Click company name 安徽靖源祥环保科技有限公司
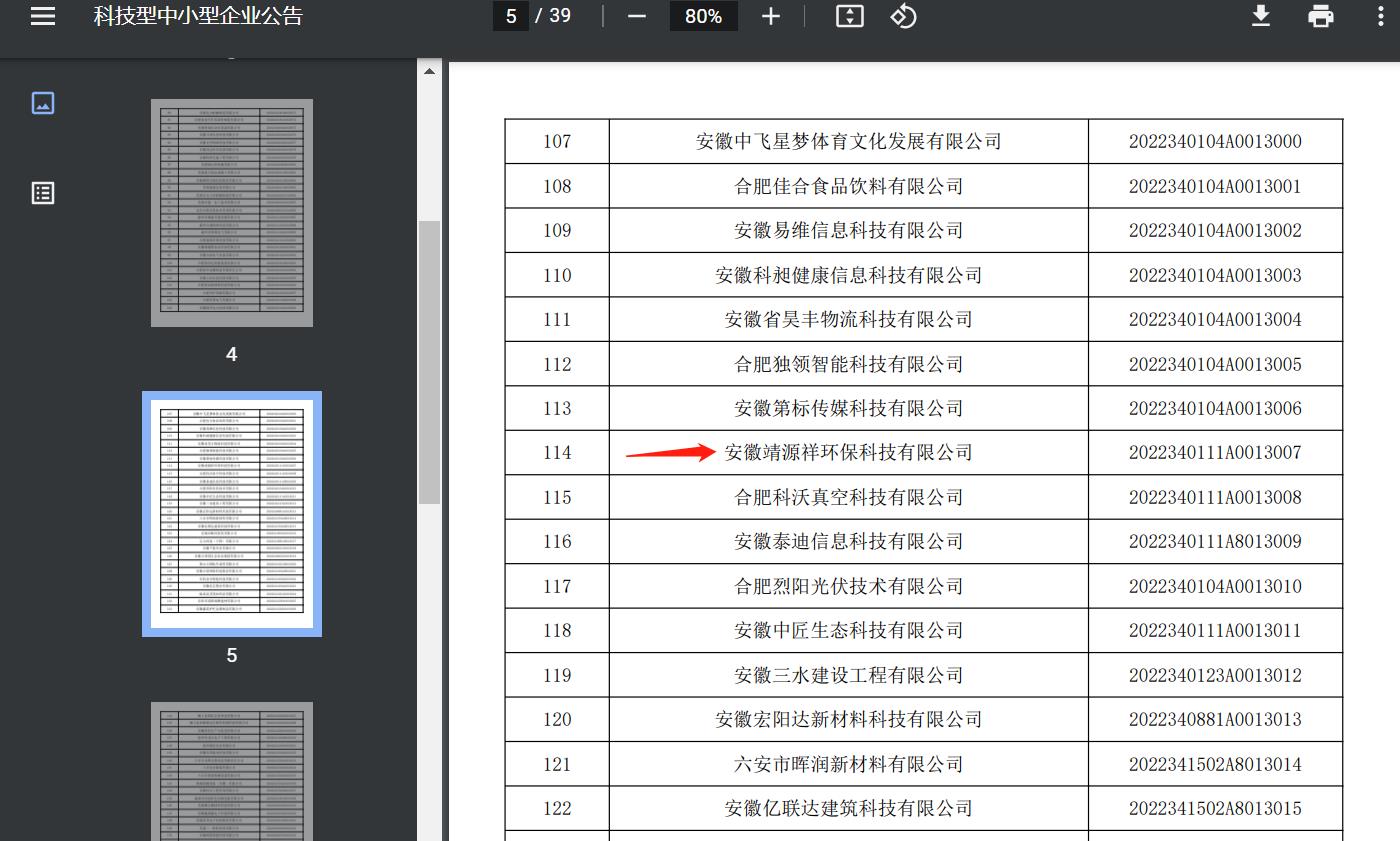This screenshot has height=841, width=1400. tap(848, 453)
